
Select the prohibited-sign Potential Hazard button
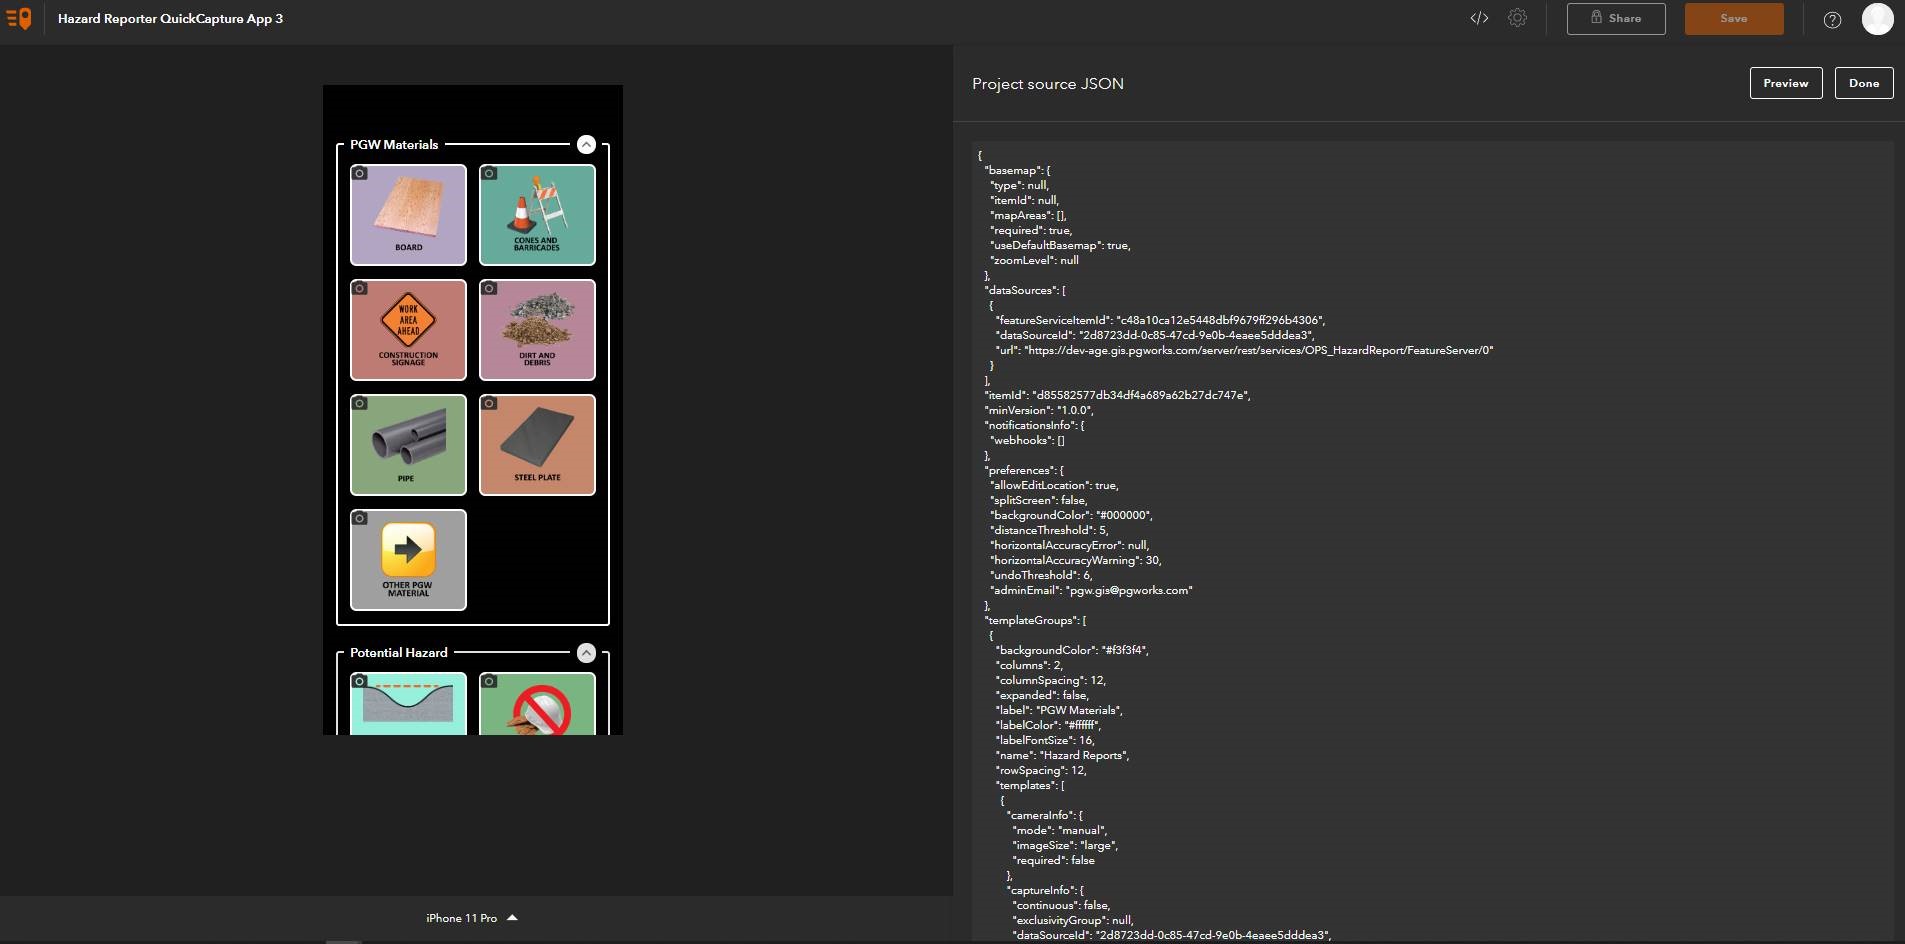pyautogui.click(x=537, y=703)
